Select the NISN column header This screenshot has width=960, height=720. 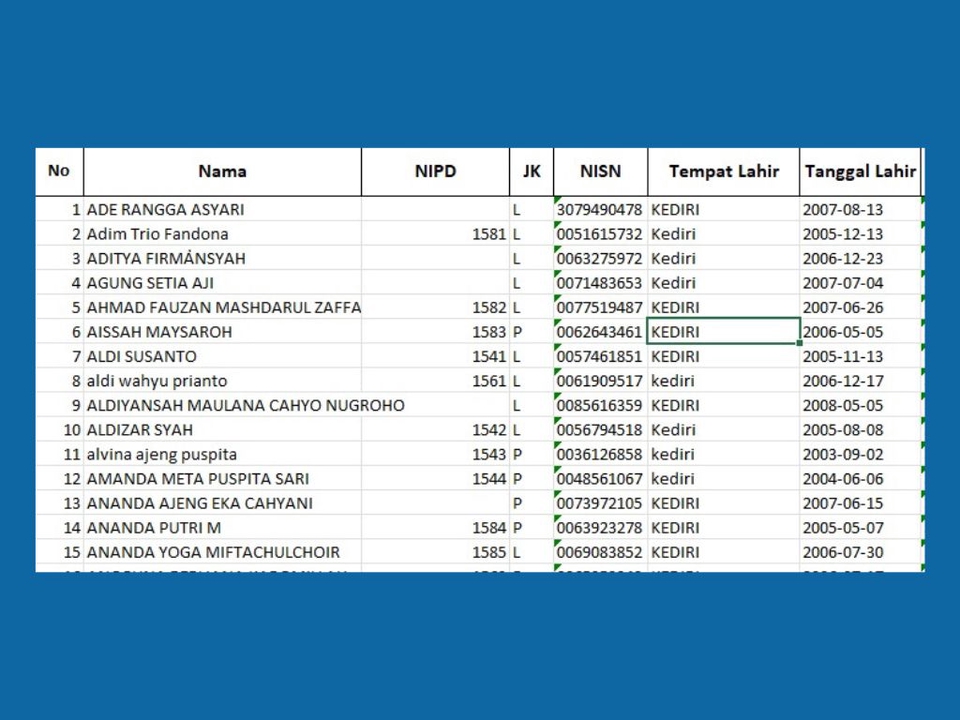[600, 171]
